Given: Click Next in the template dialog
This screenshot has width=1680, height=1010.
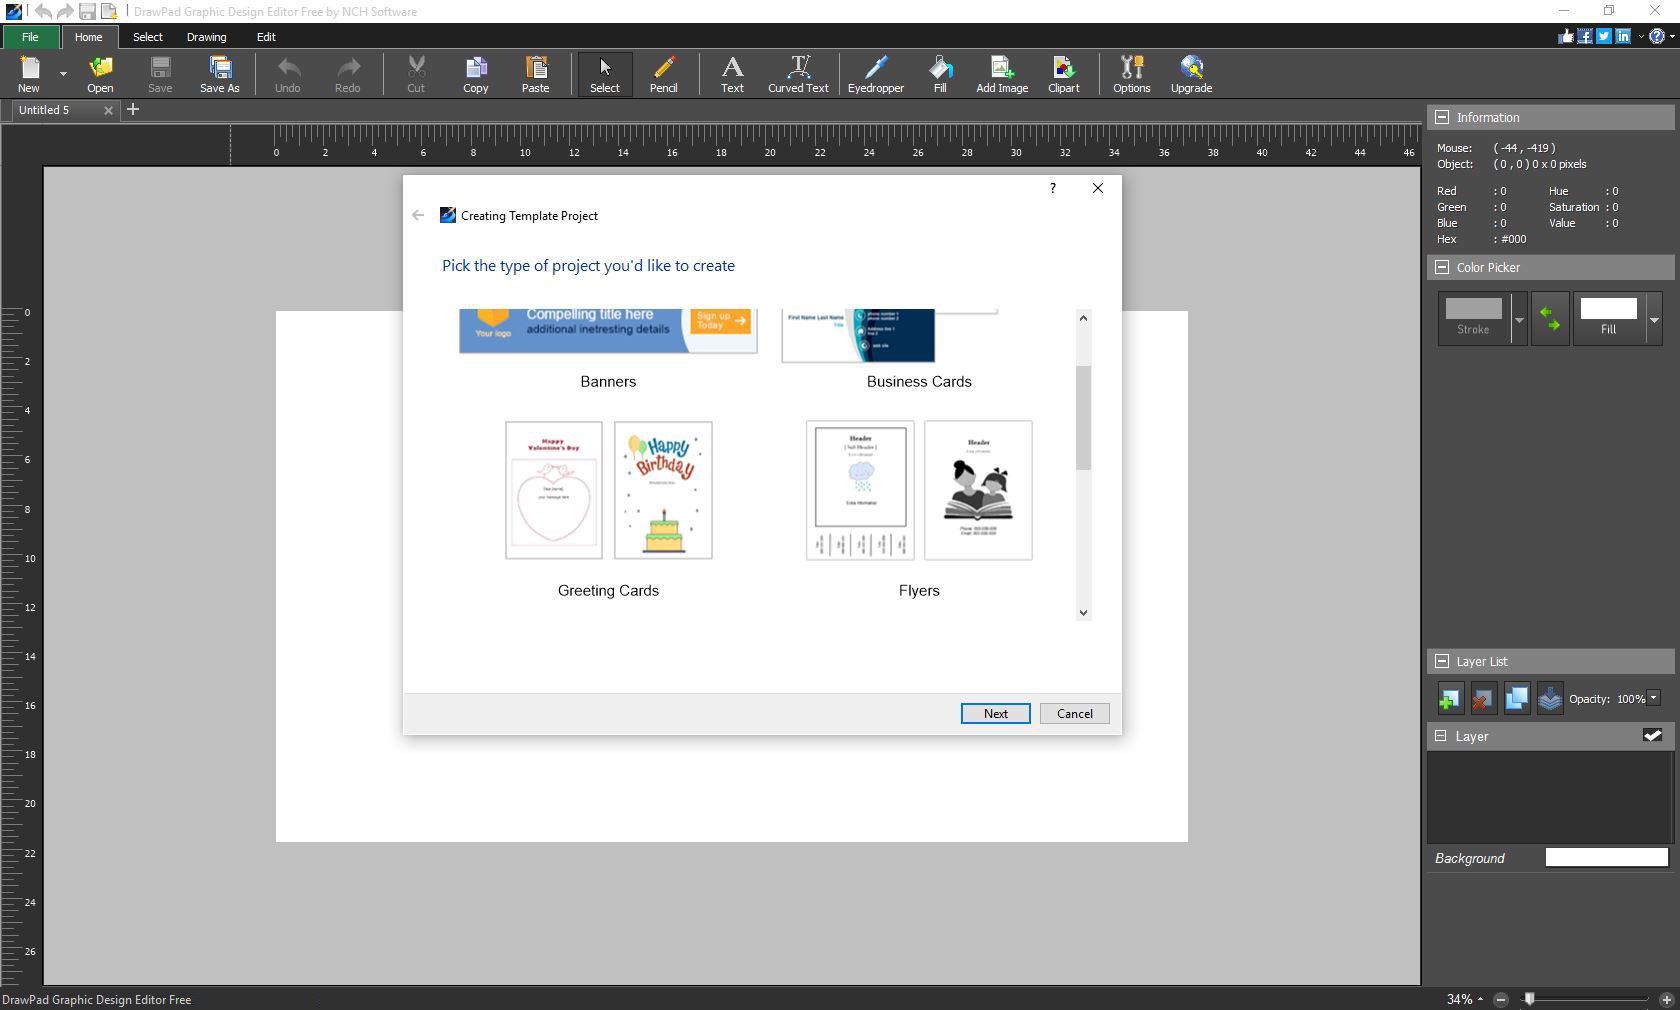Looking at the screenshot, I should coord(994,713).
